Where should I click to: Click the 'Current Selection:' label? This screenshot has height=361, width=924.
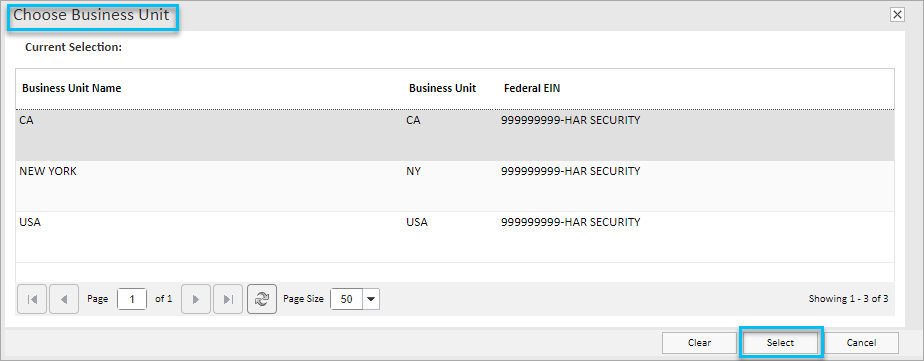click(74, 47)
